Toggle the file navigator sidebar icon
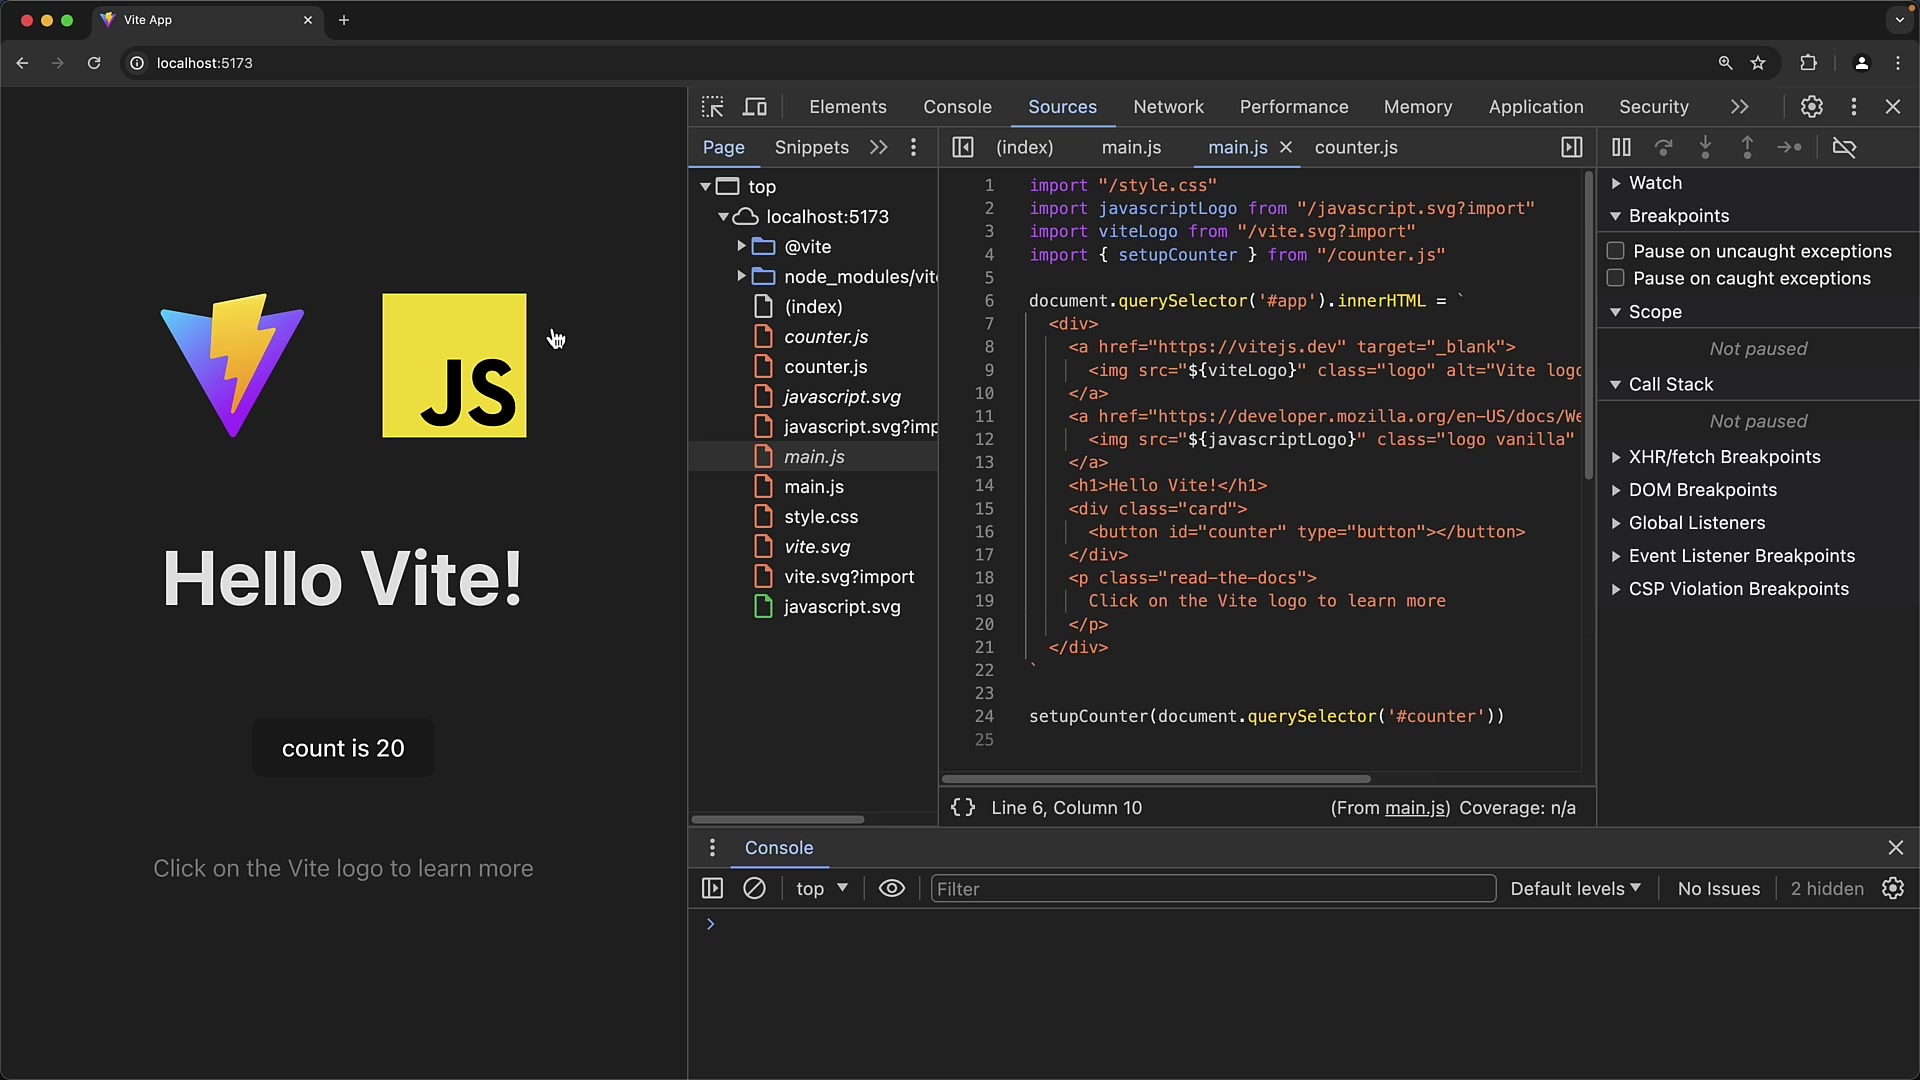Screen dimensions: 1920x1080 click(x=962, y=147)
